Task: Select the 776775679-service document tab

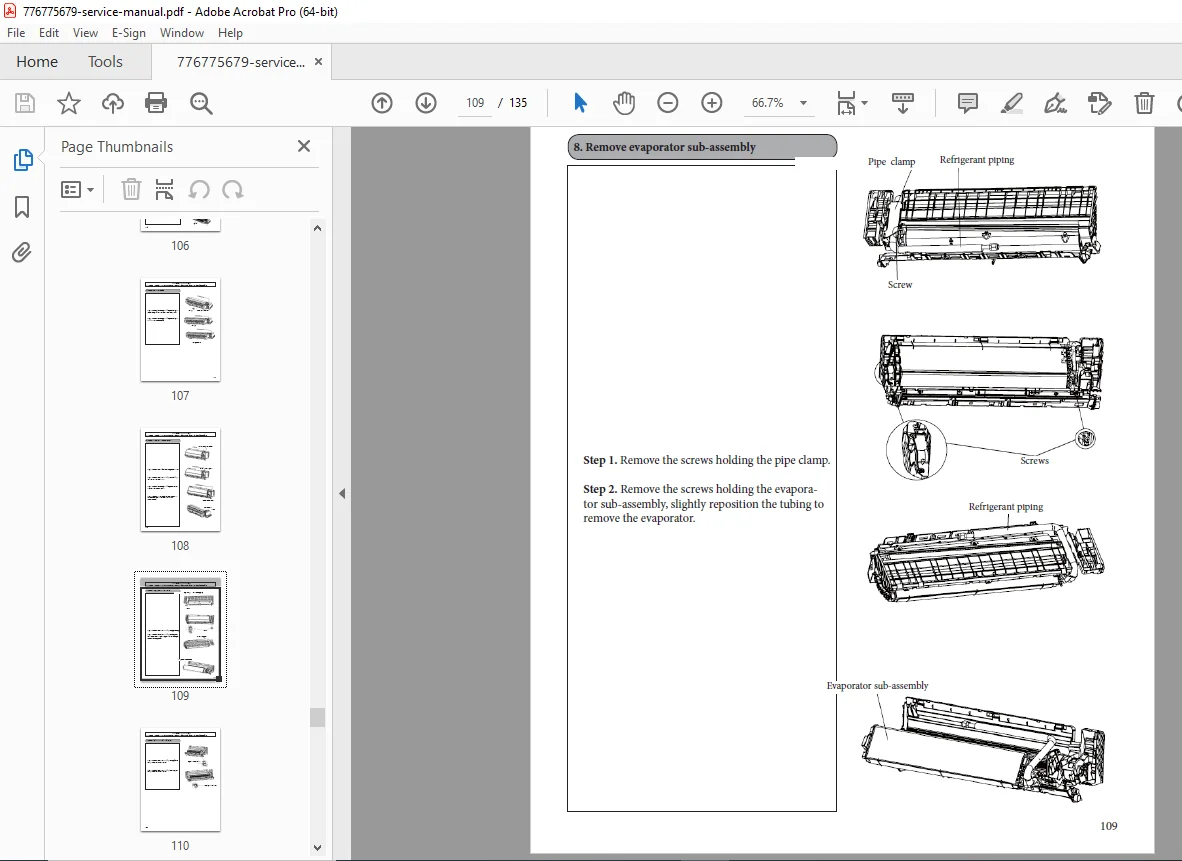Action: coord(240,62)
